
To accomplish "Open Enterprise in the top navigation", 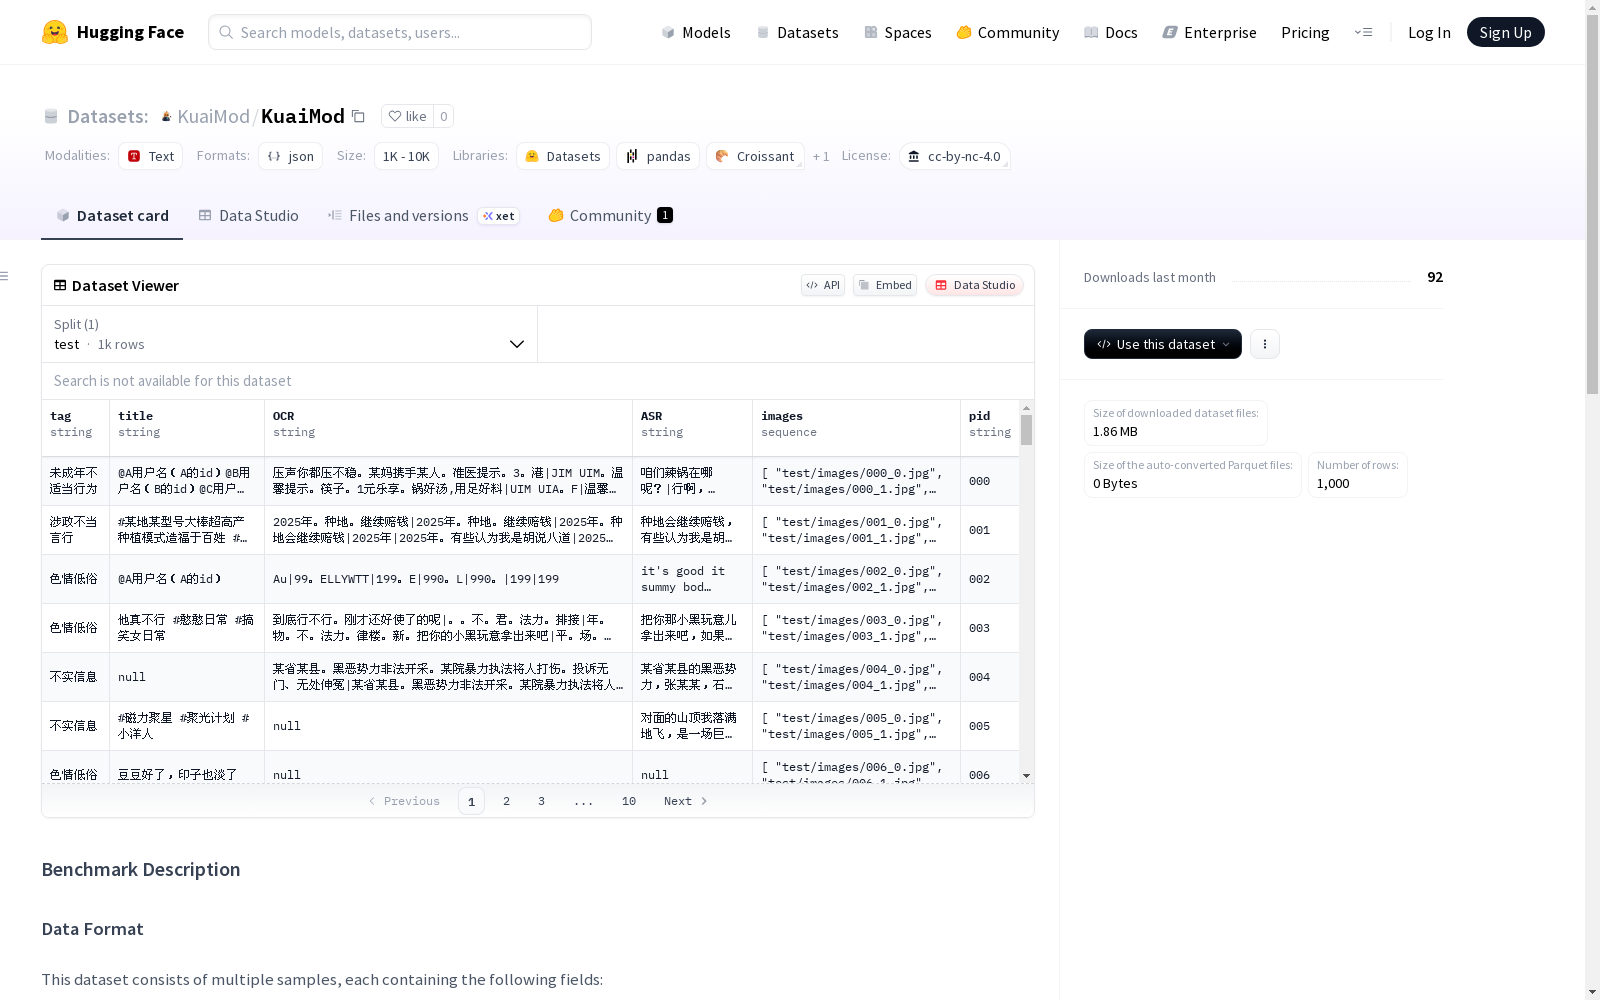I will coord(1210,32).
